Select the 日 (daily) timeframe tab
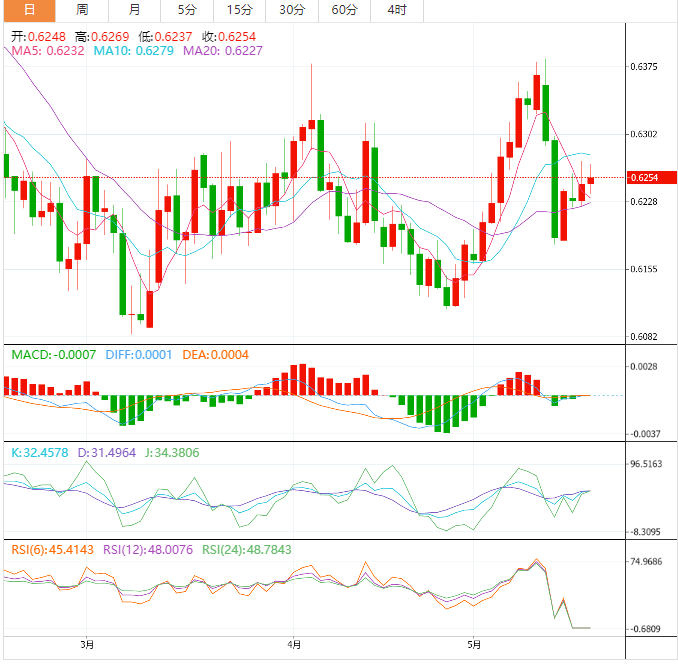This screenshot has width=678, height=667. tap(29, 10)
